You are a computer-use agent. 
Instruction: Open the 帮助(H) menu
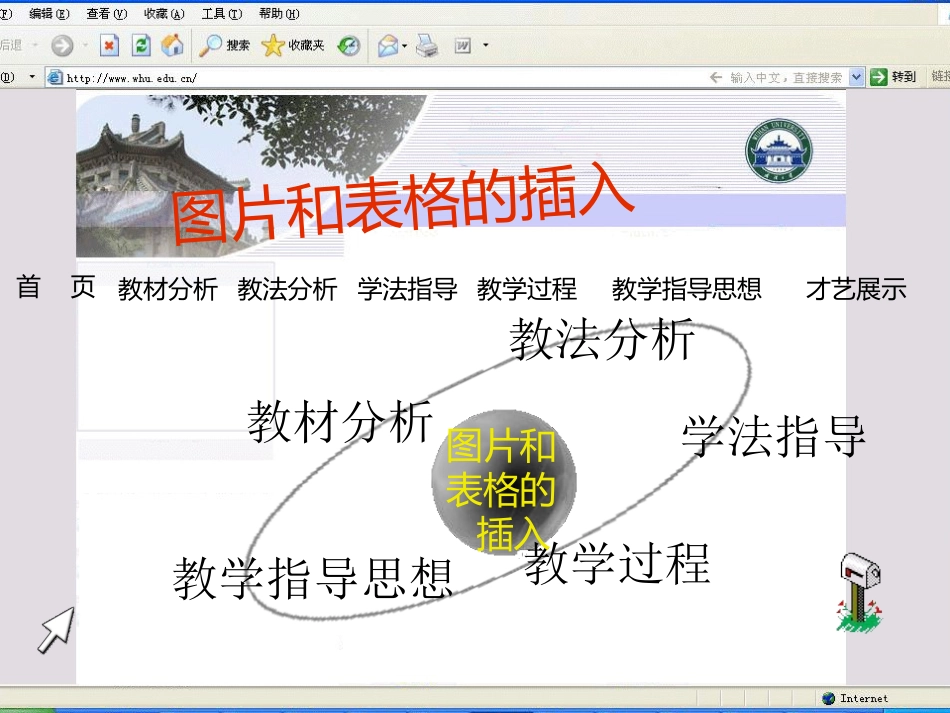279,13
